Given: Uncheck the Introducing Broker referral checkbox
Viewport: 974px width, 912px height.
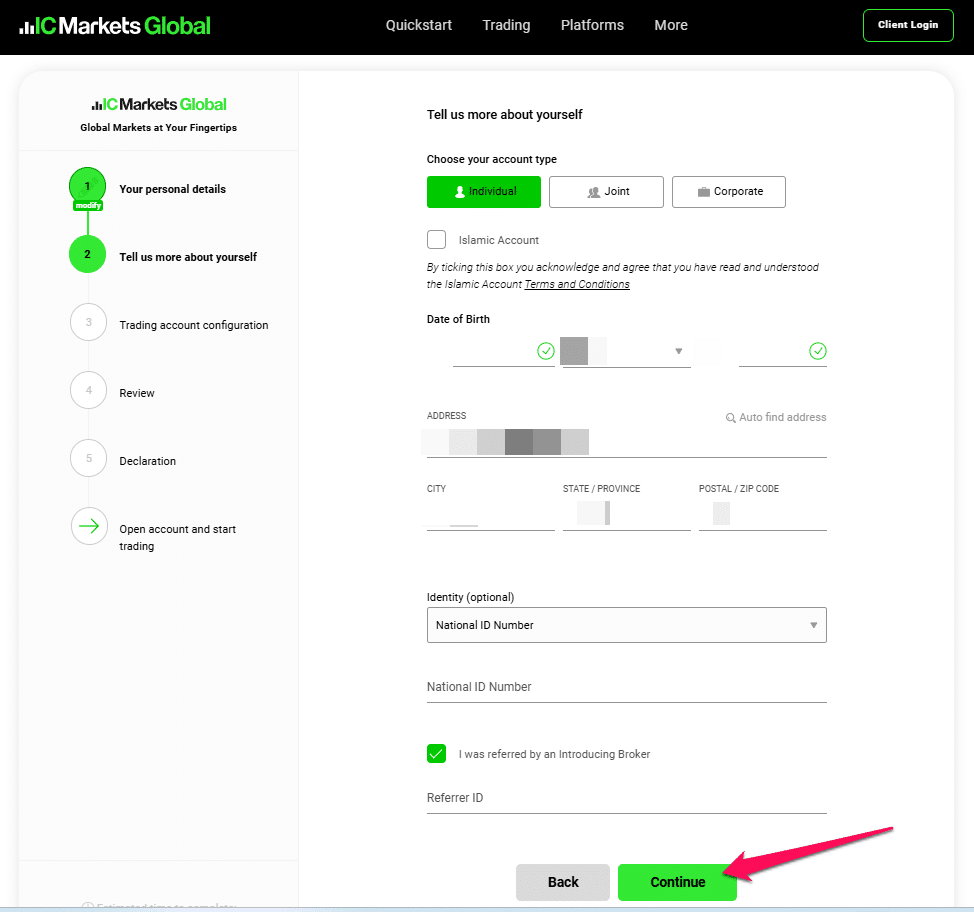Looking at the screenshot, I should (437, 754).
